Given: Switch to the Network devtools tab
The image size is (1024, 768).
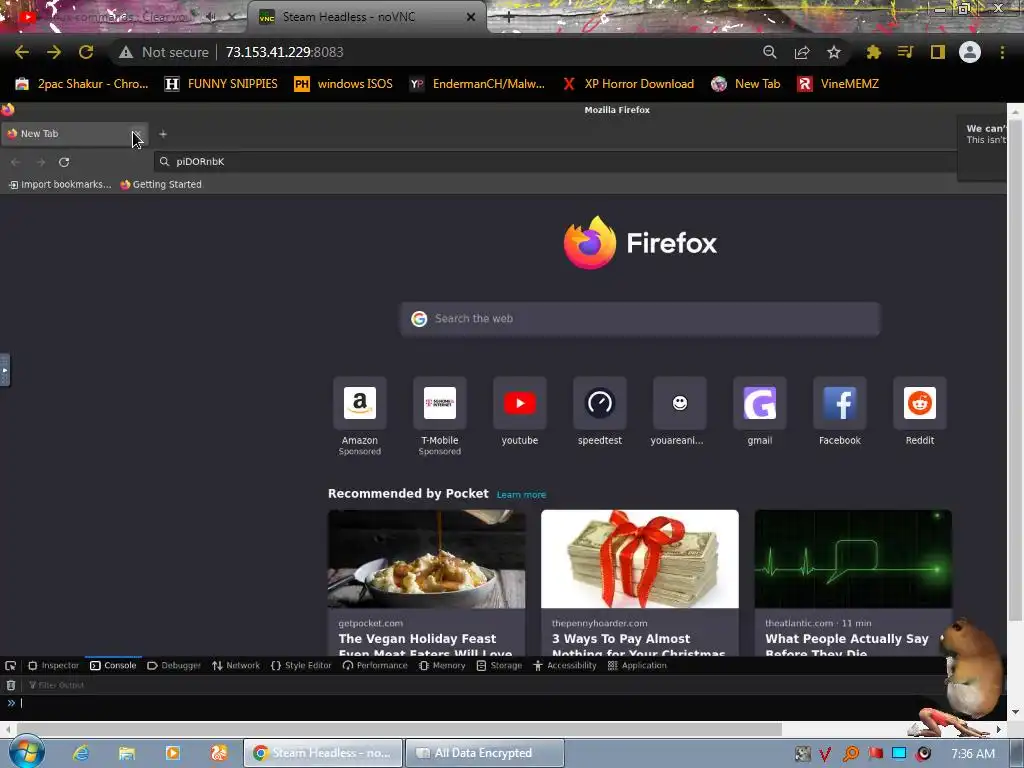Looking at the screenshot, I should [x=236, y=665].
